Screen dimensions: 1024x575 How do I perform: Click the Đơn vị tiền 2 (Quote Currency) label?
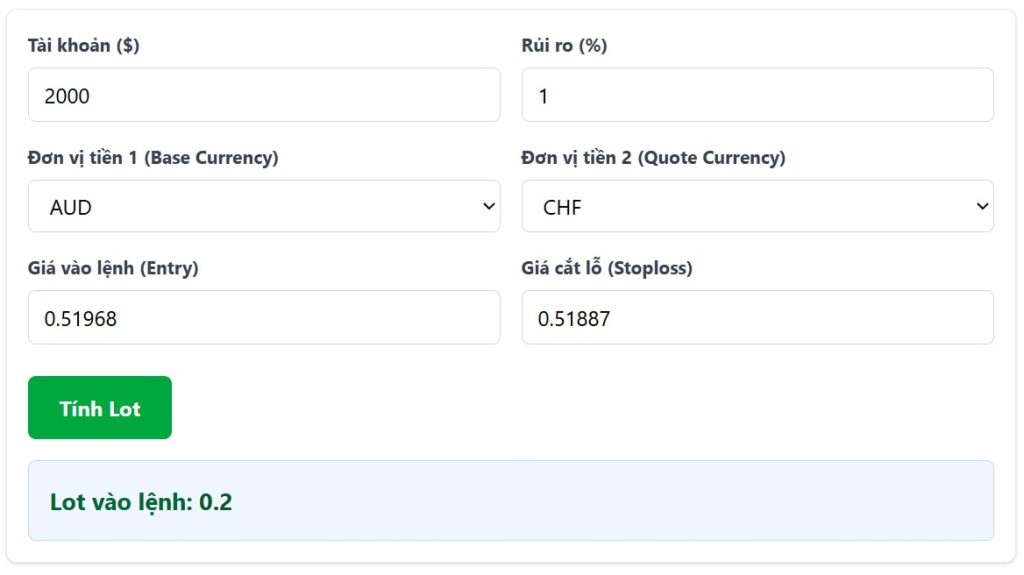(653, 157)
